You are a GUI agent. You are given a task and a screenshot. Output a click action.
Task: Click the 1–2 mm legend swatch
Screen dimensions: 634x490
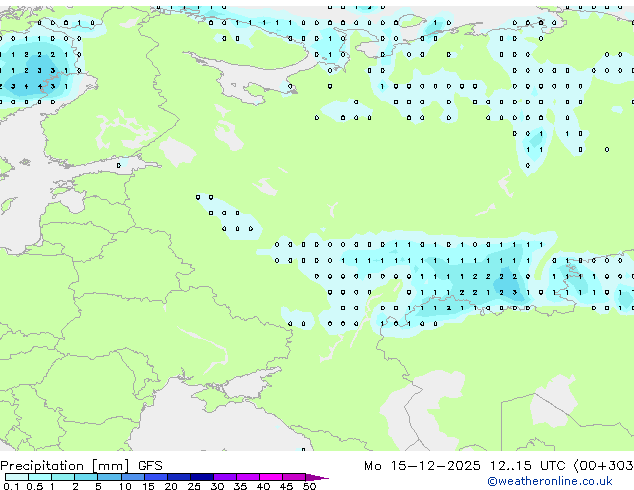63,477
